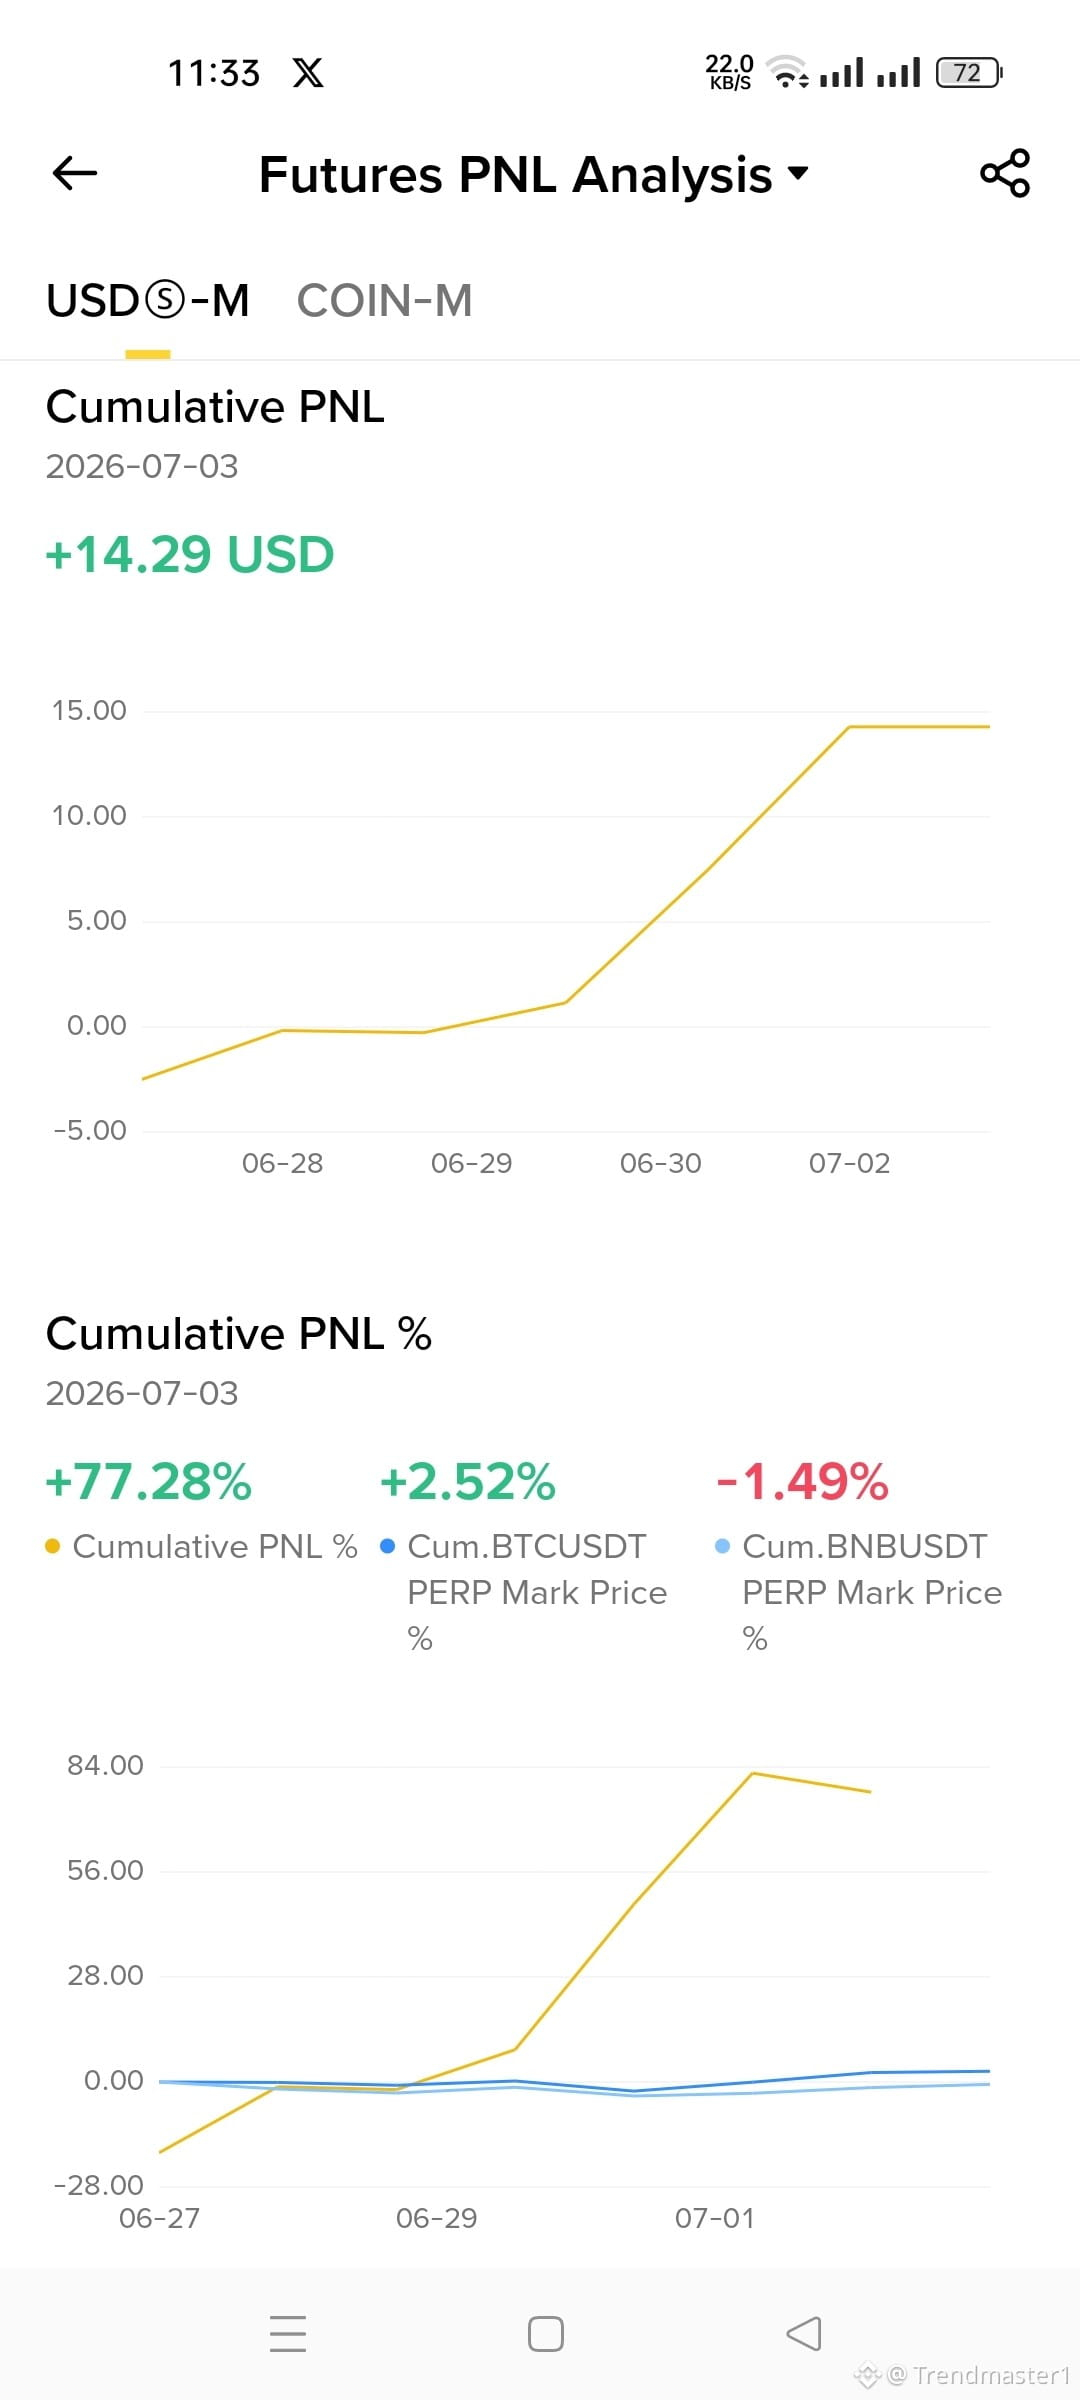1080x2400 pixels.
Task: Open the share icon
Action: point(1005,173)
